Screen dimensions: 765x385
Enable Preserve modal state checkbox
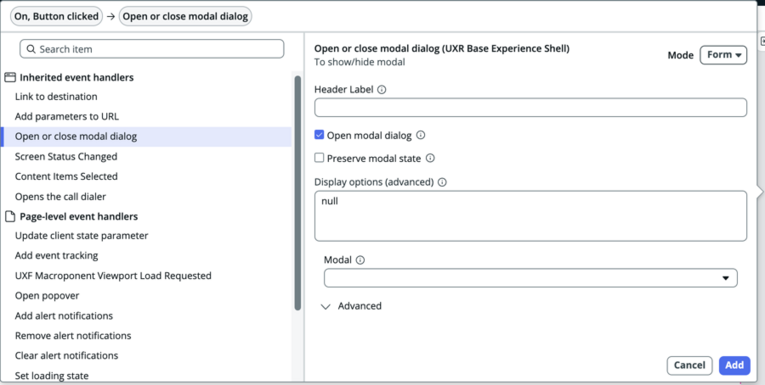(319, 158)
